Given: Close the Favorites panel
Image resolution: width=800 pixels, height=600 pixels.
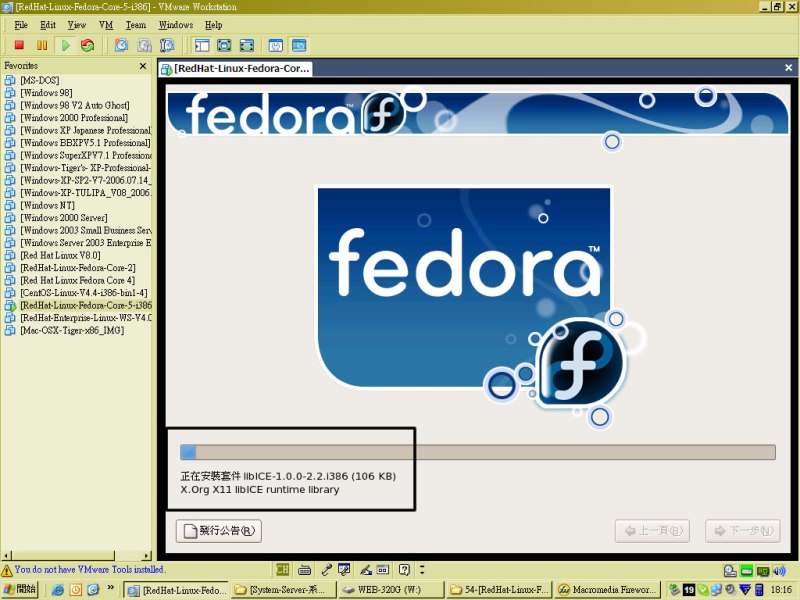Looking at the screenshot, I should pos(143,66).
